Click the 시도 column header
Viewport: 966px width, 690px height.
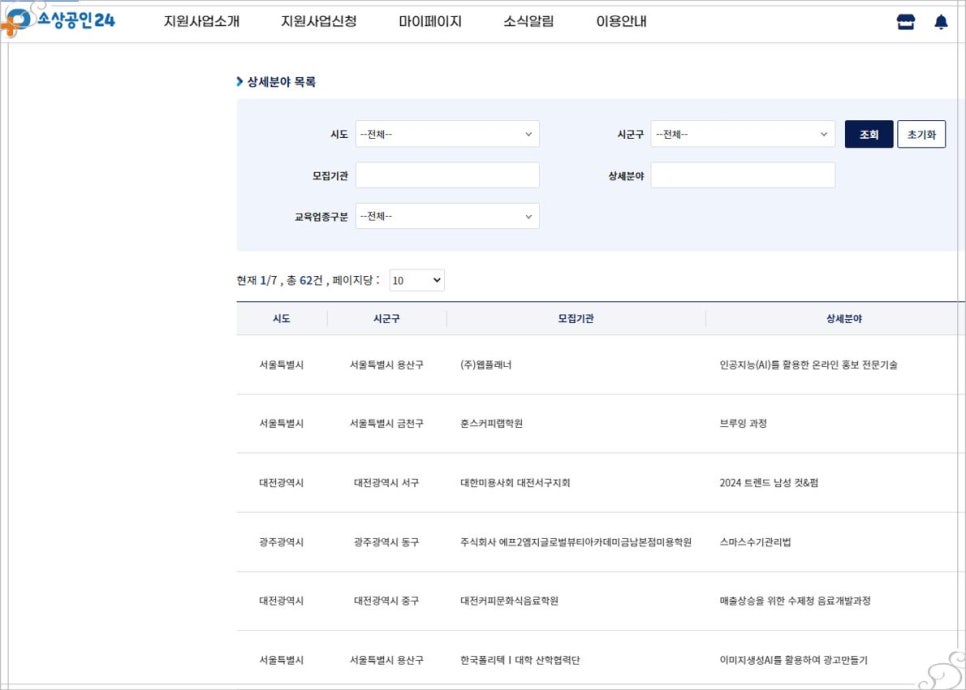click(282, 319)
